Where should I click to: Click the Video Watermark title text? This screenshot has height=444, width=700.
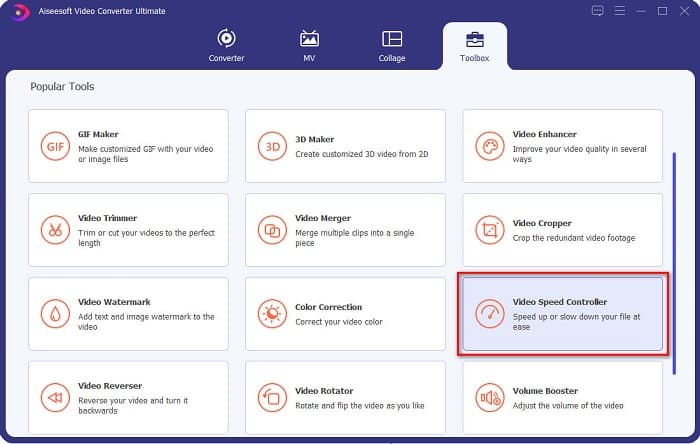[x=114, y=302]
